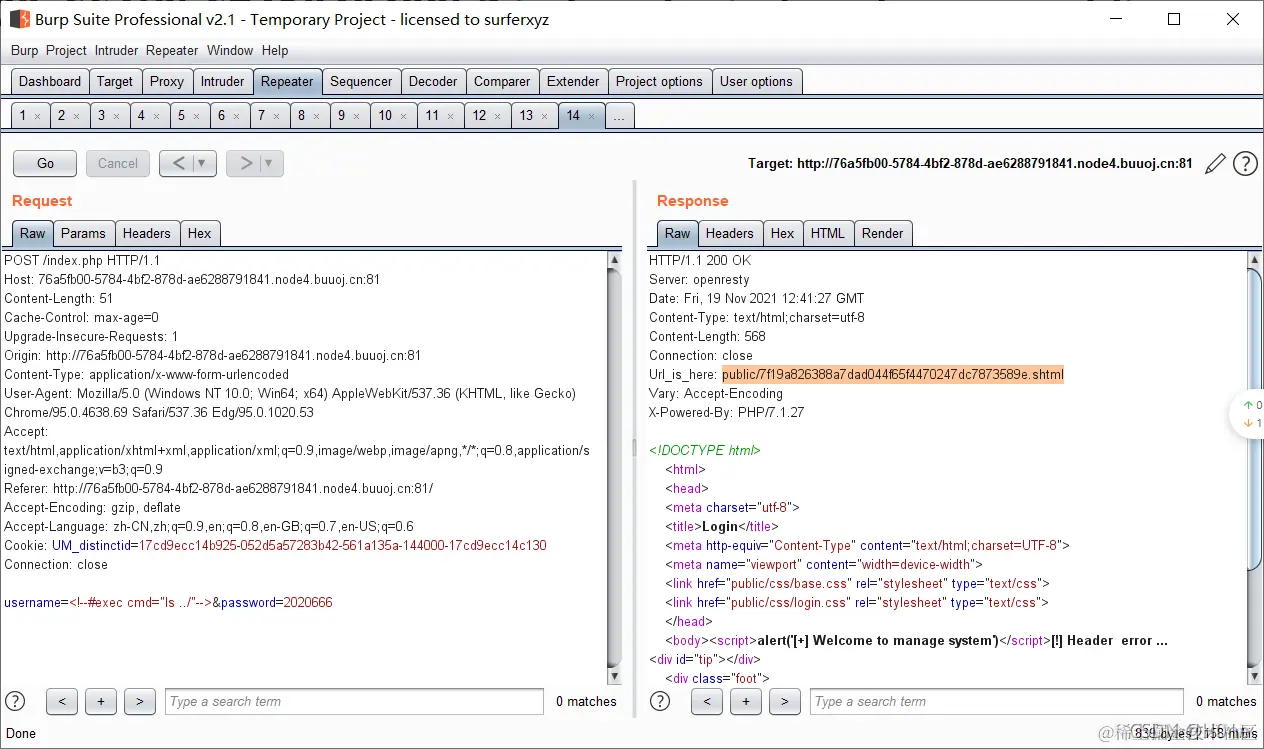
Task: Click the Burp Suite logo icon
Action: (x=19, y=19)
